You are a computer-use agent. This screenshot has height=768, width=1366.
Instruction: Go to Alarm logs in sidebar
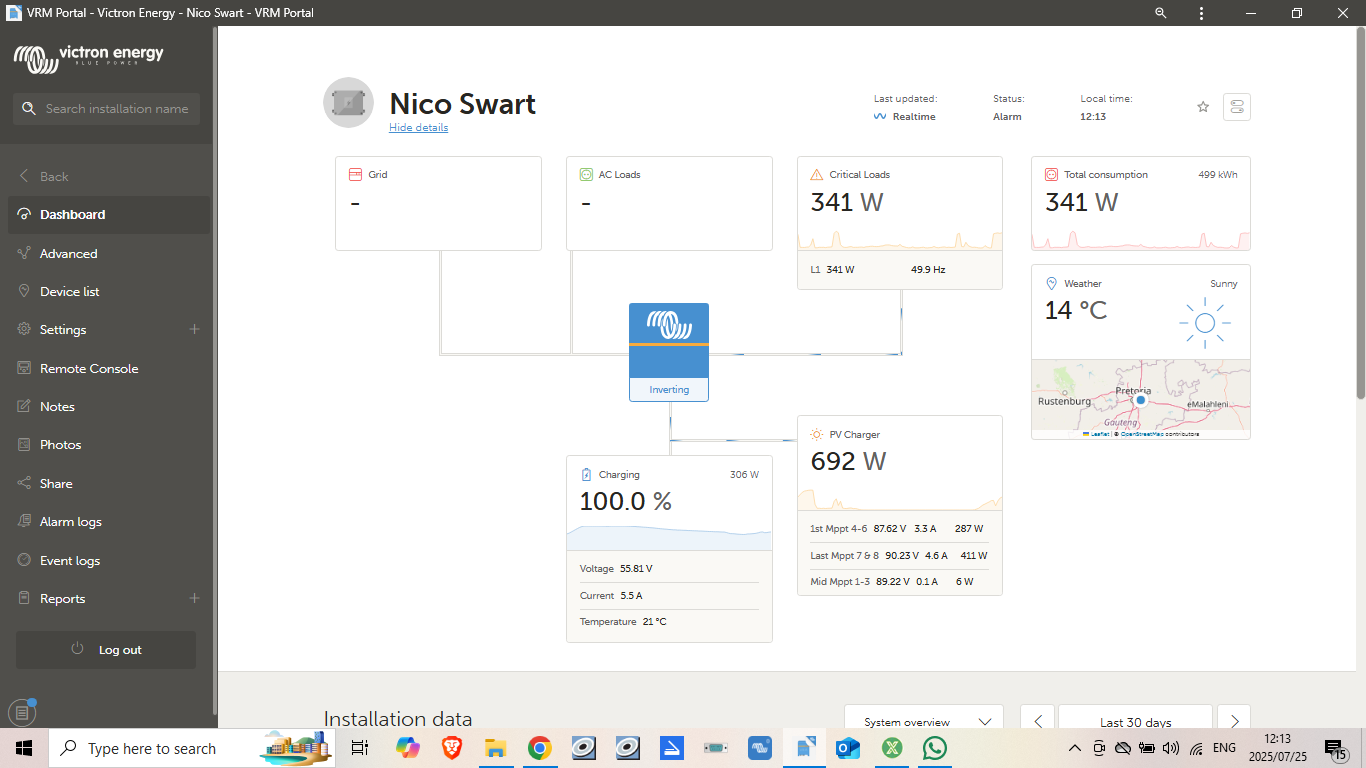(x=71, y=522)
